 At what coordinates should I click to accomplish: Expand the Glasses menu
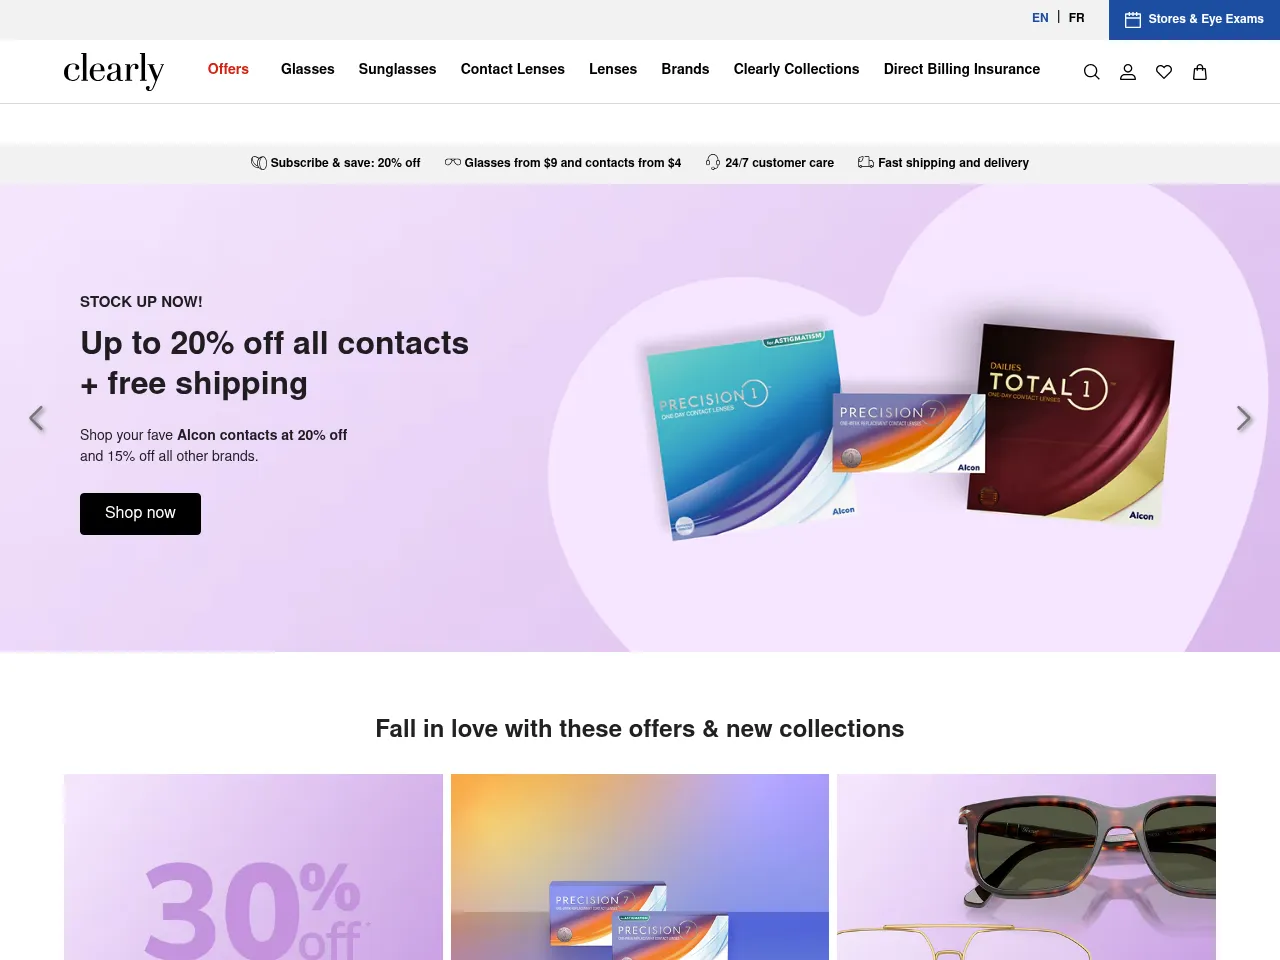(x=307, y=69)
